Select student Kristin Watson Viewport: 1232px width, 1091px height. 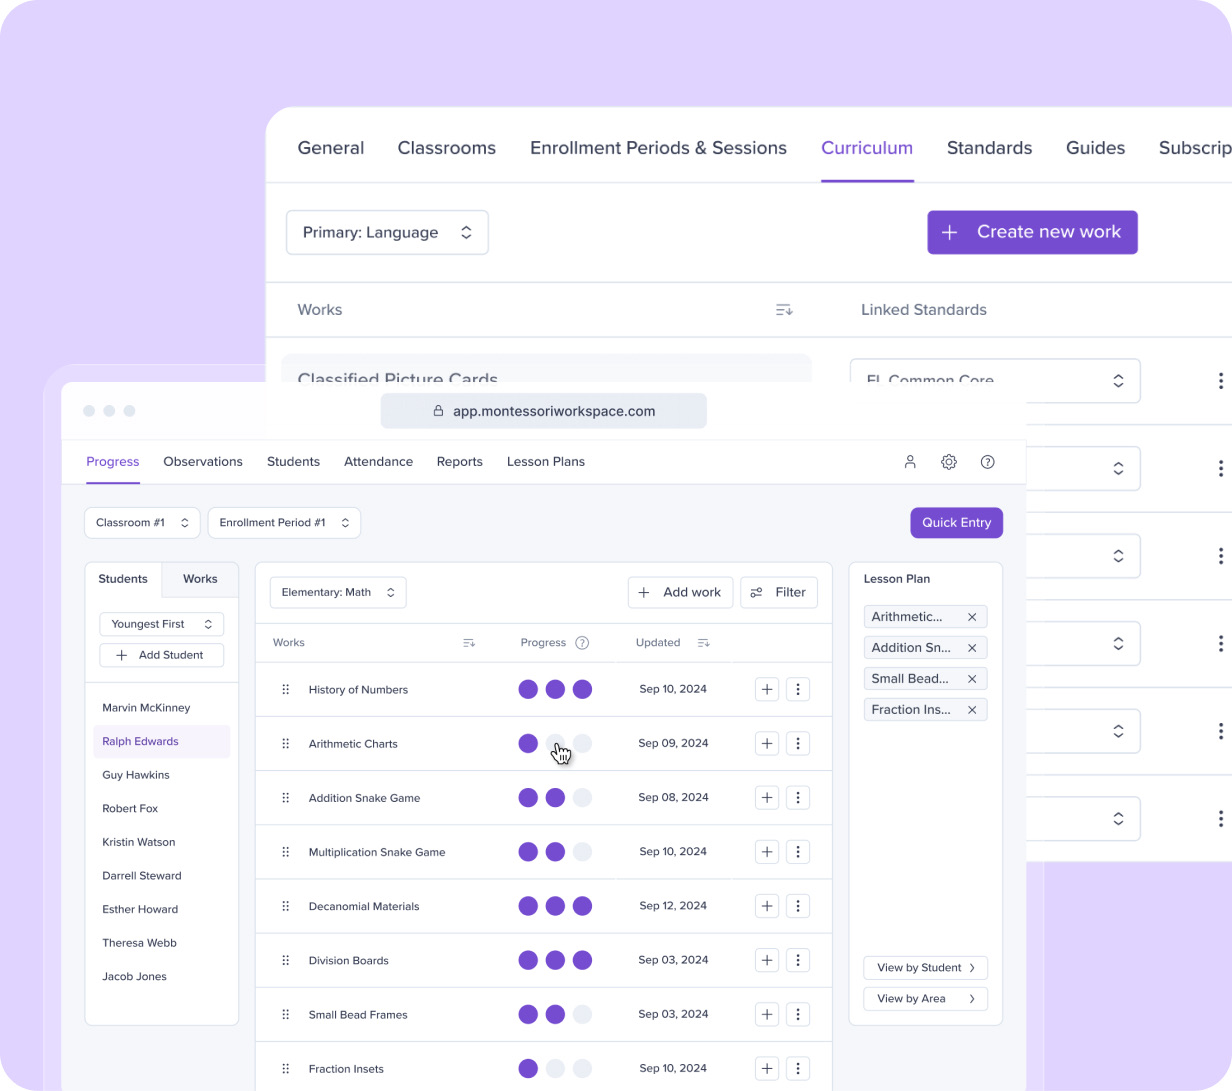point(139,842)
